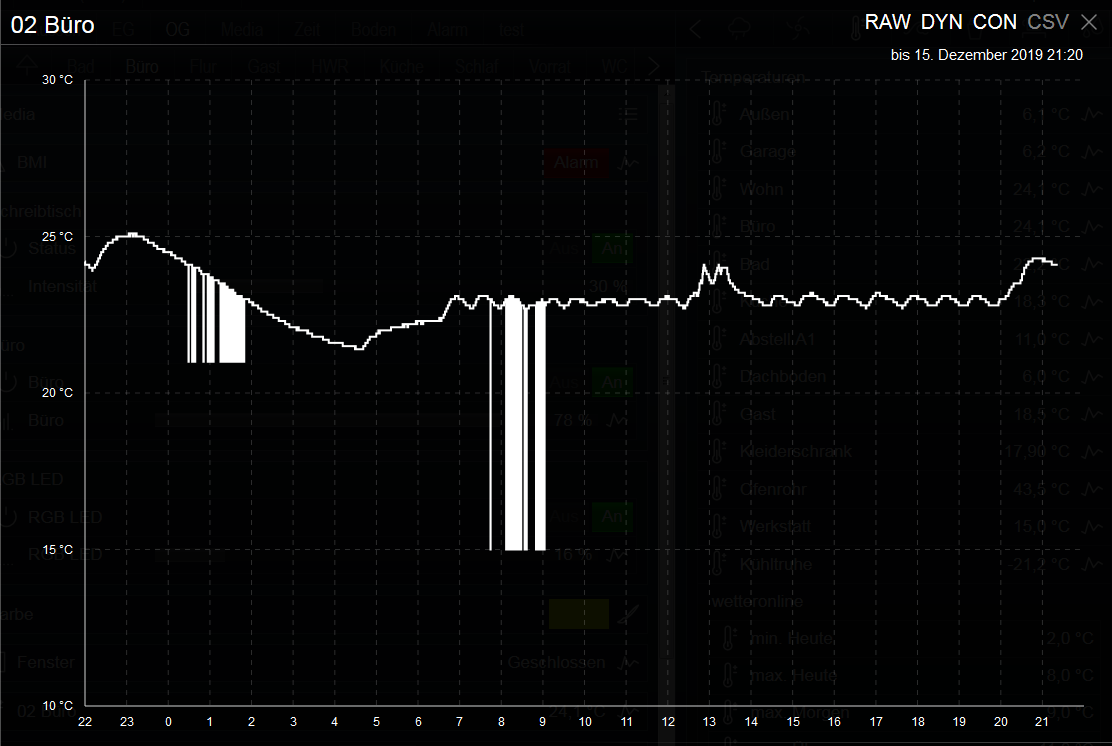The width and height of the screenshot is (1112, 746).
Task: Select the DYN chart mode
Action: point(943,22)
